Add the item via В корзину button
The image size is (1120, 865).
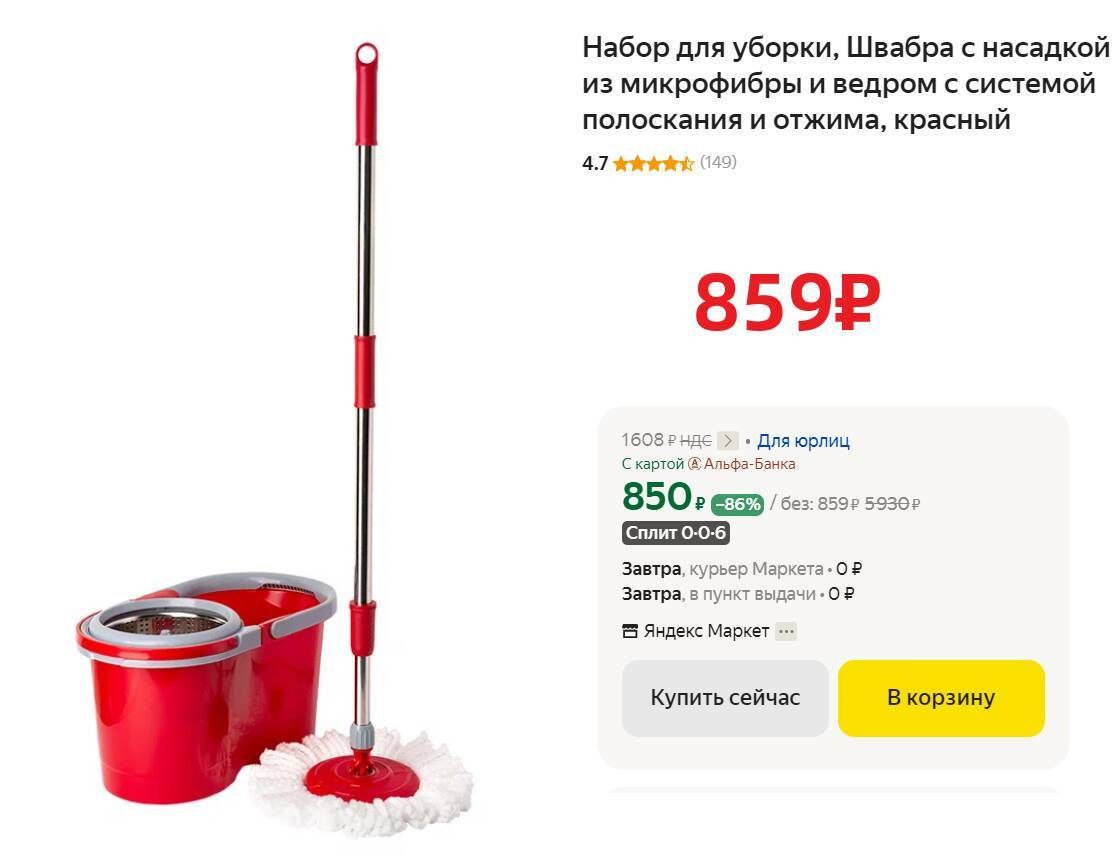pyautogui.click(x=941, y=698)
